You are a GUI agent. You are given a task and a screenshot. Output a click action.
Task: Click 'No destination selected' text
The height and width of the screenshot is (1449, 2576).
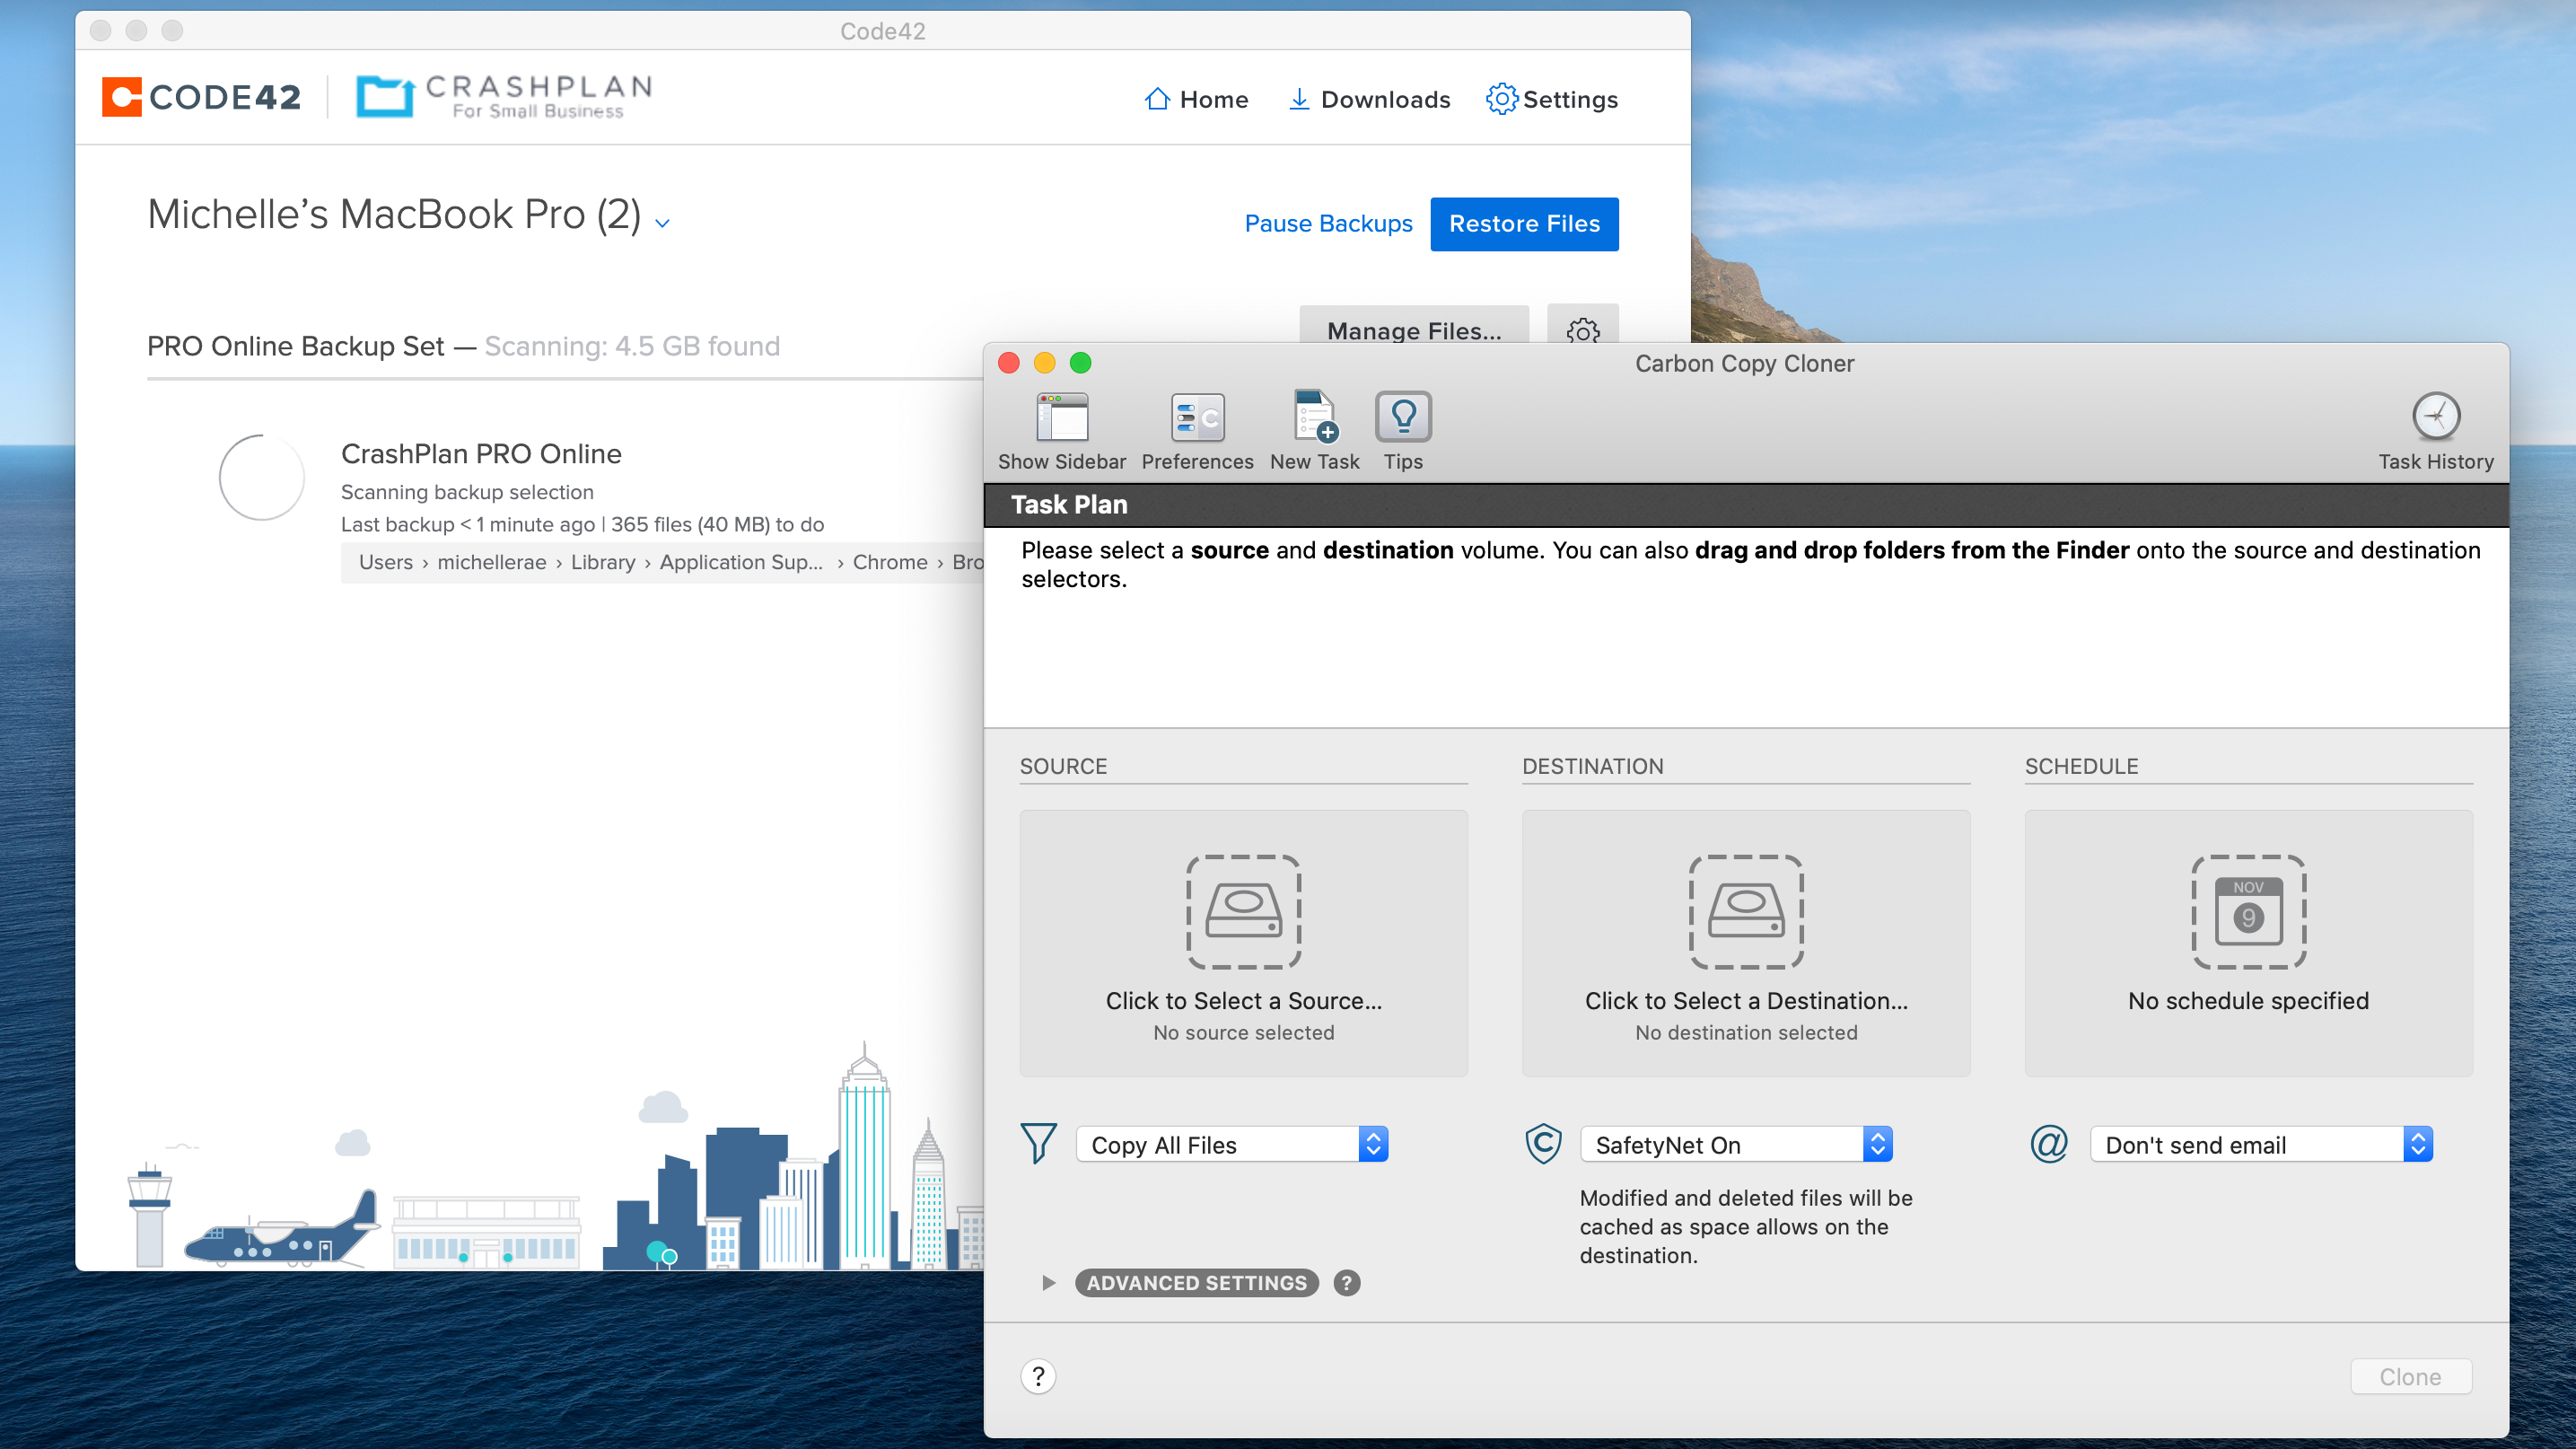click(1746, 1033)
